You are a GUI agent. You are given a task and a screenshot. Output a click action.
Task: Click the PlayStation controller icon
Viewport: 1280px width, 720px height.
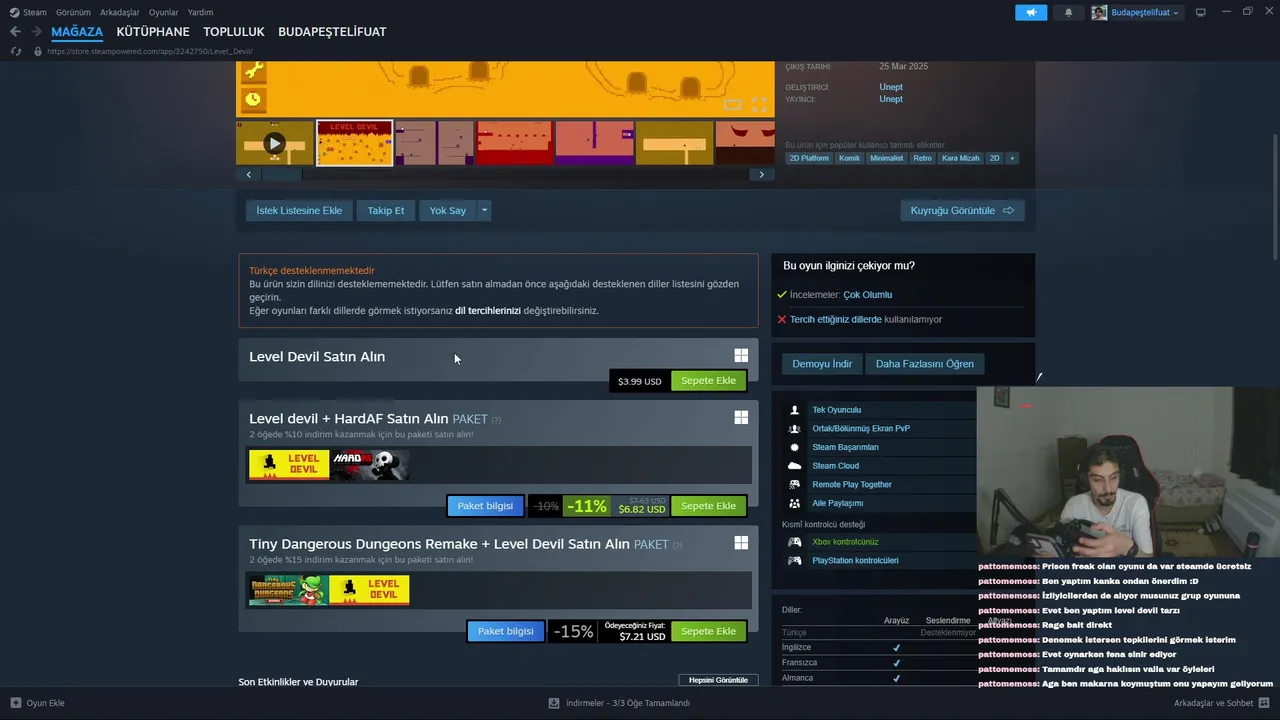[794, 561]
